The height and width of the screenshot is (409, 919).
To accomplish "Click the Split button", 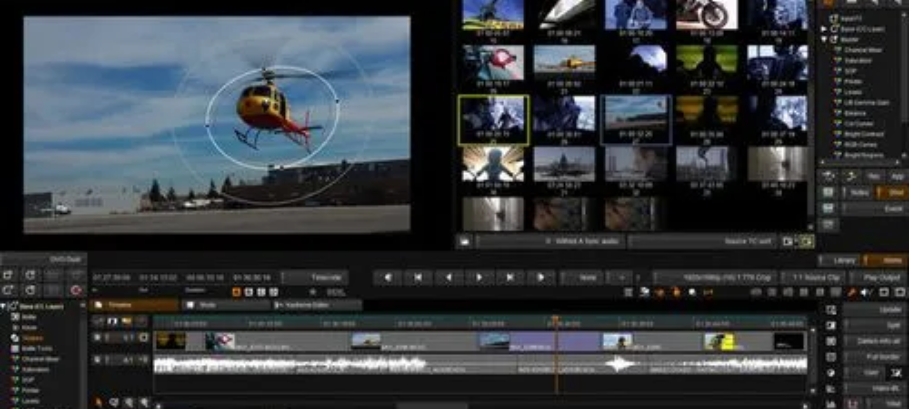I will pos(875,325).
